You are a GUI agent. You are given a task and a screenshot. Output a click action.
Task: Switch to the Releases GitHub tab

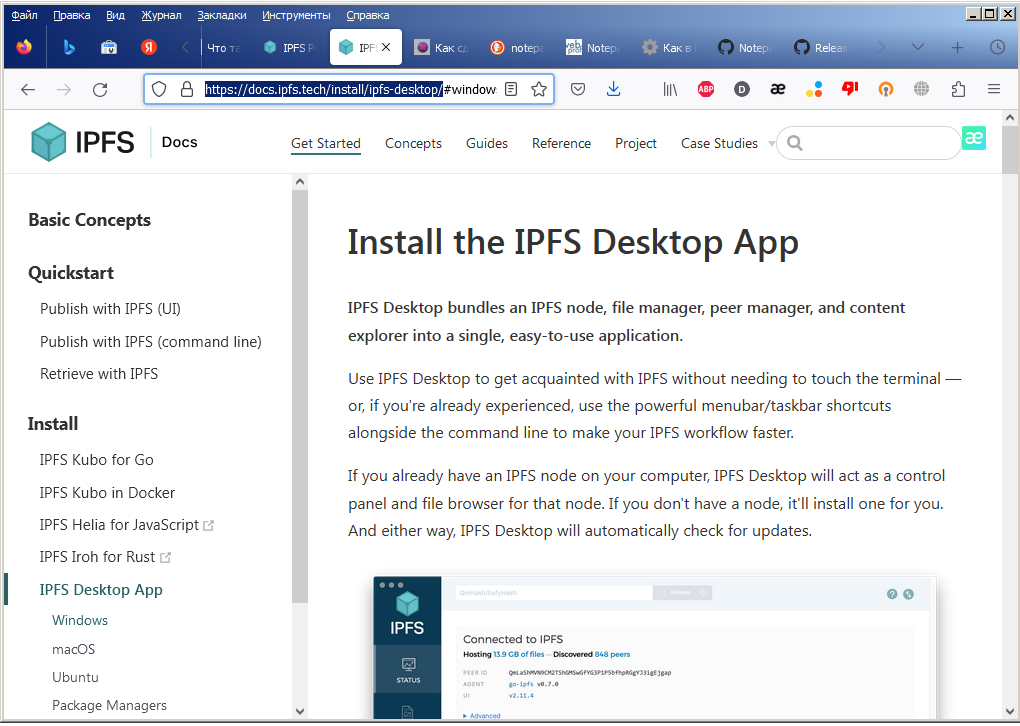click(x=822, y=47)
